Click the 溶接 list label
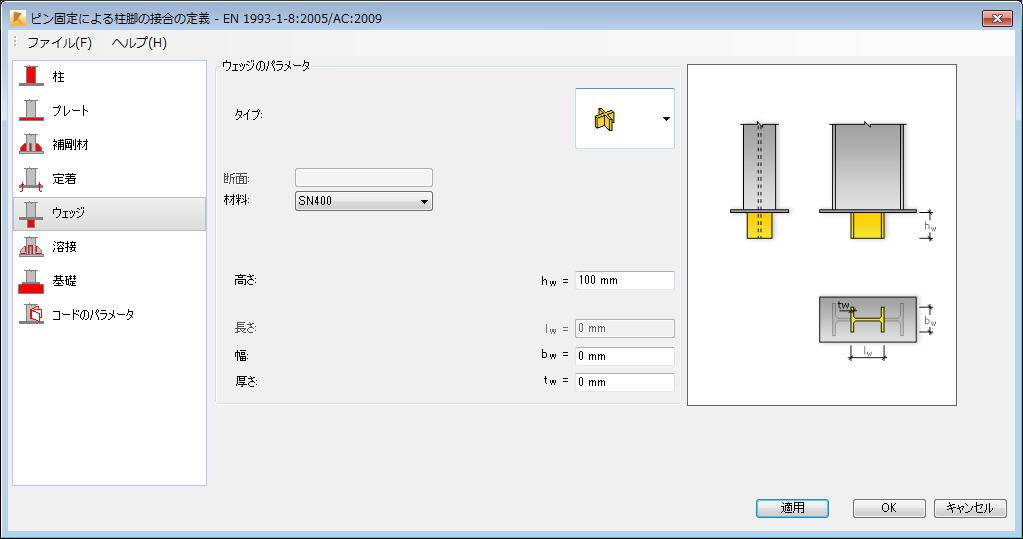 pos(65,247)
